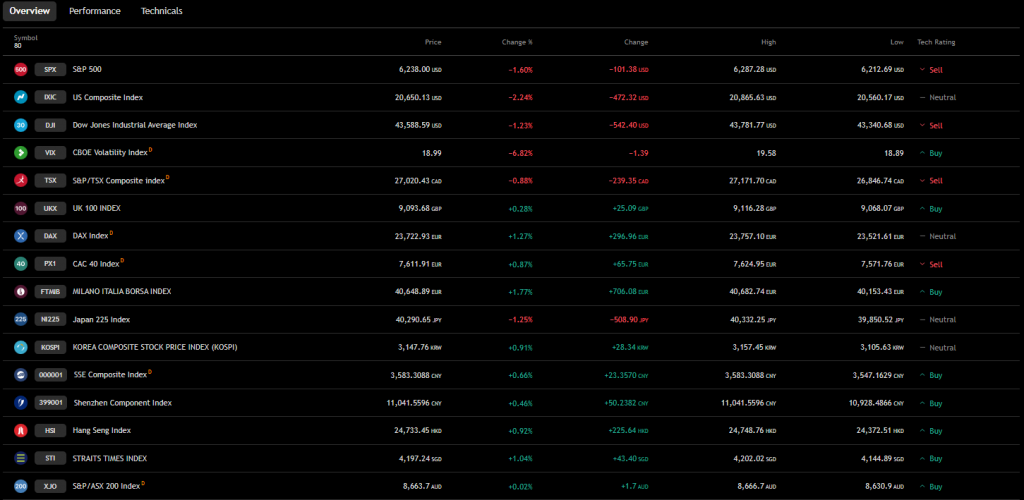This screenshot has width=1024, height=500.
Task: Open the CAC 40 Index name link
Action: click(96, 264)
